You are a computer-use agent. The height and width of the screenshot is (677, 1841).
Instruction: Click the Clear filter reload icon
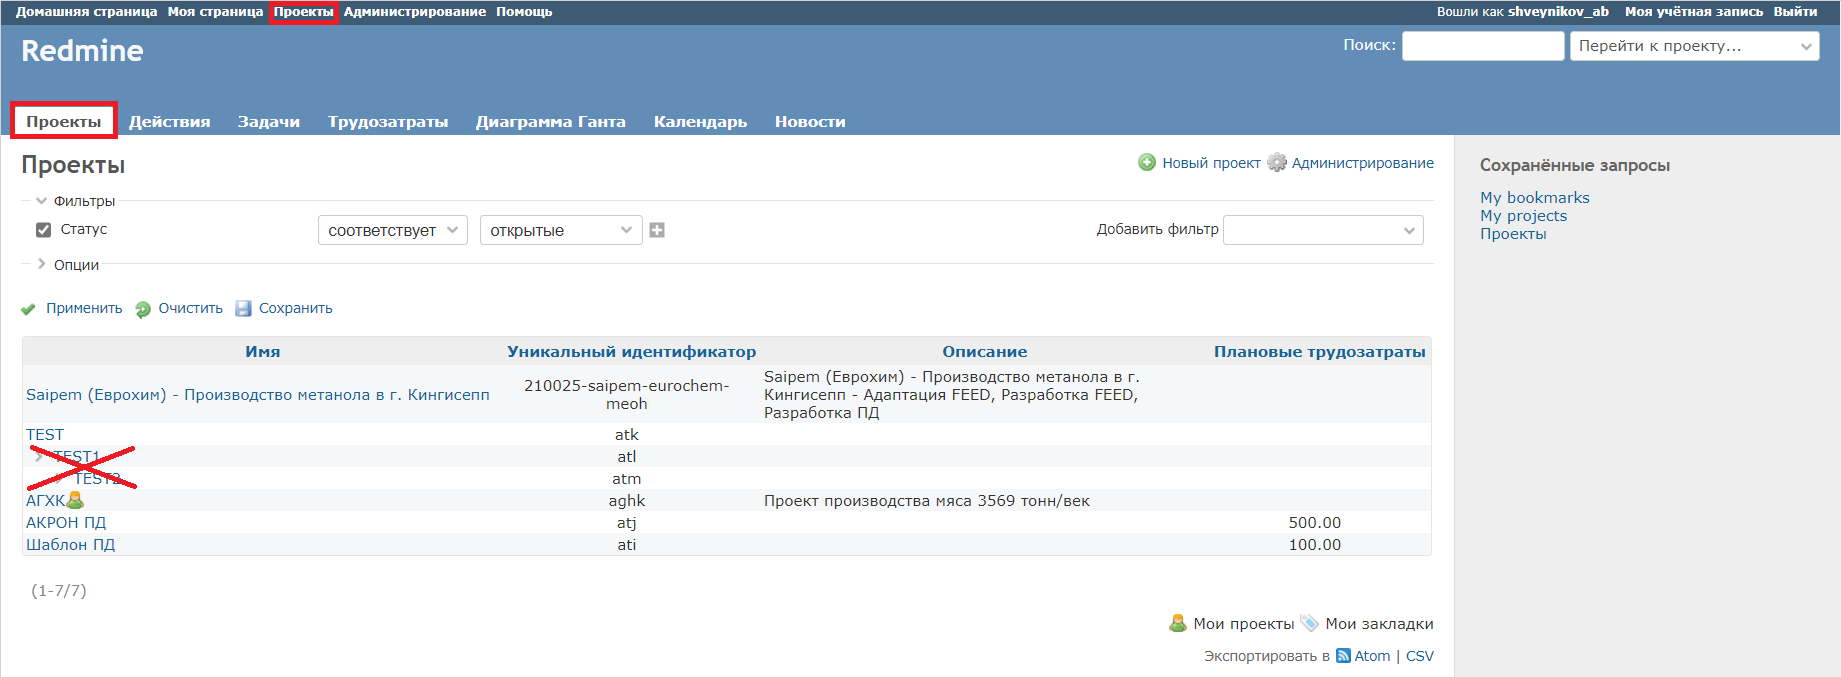click(x=143, y=309)
